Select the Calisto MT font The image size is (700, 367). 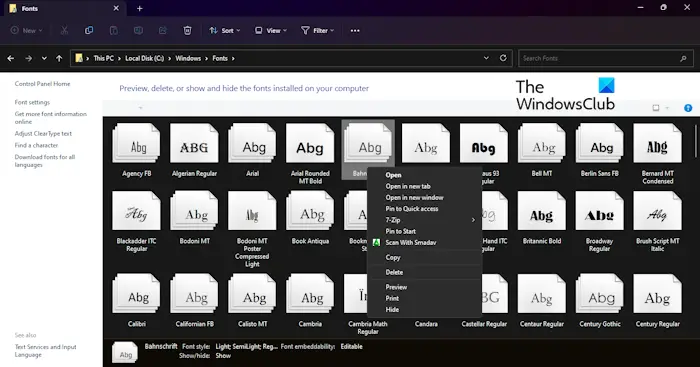point(252,301)
